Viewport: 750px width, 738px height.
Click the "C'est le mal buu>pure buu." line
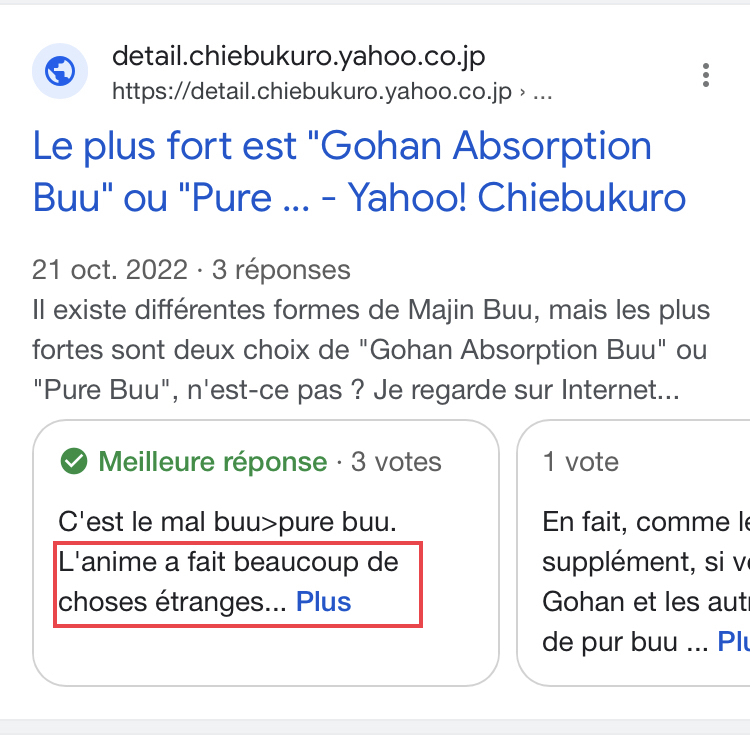coord(229,522)
